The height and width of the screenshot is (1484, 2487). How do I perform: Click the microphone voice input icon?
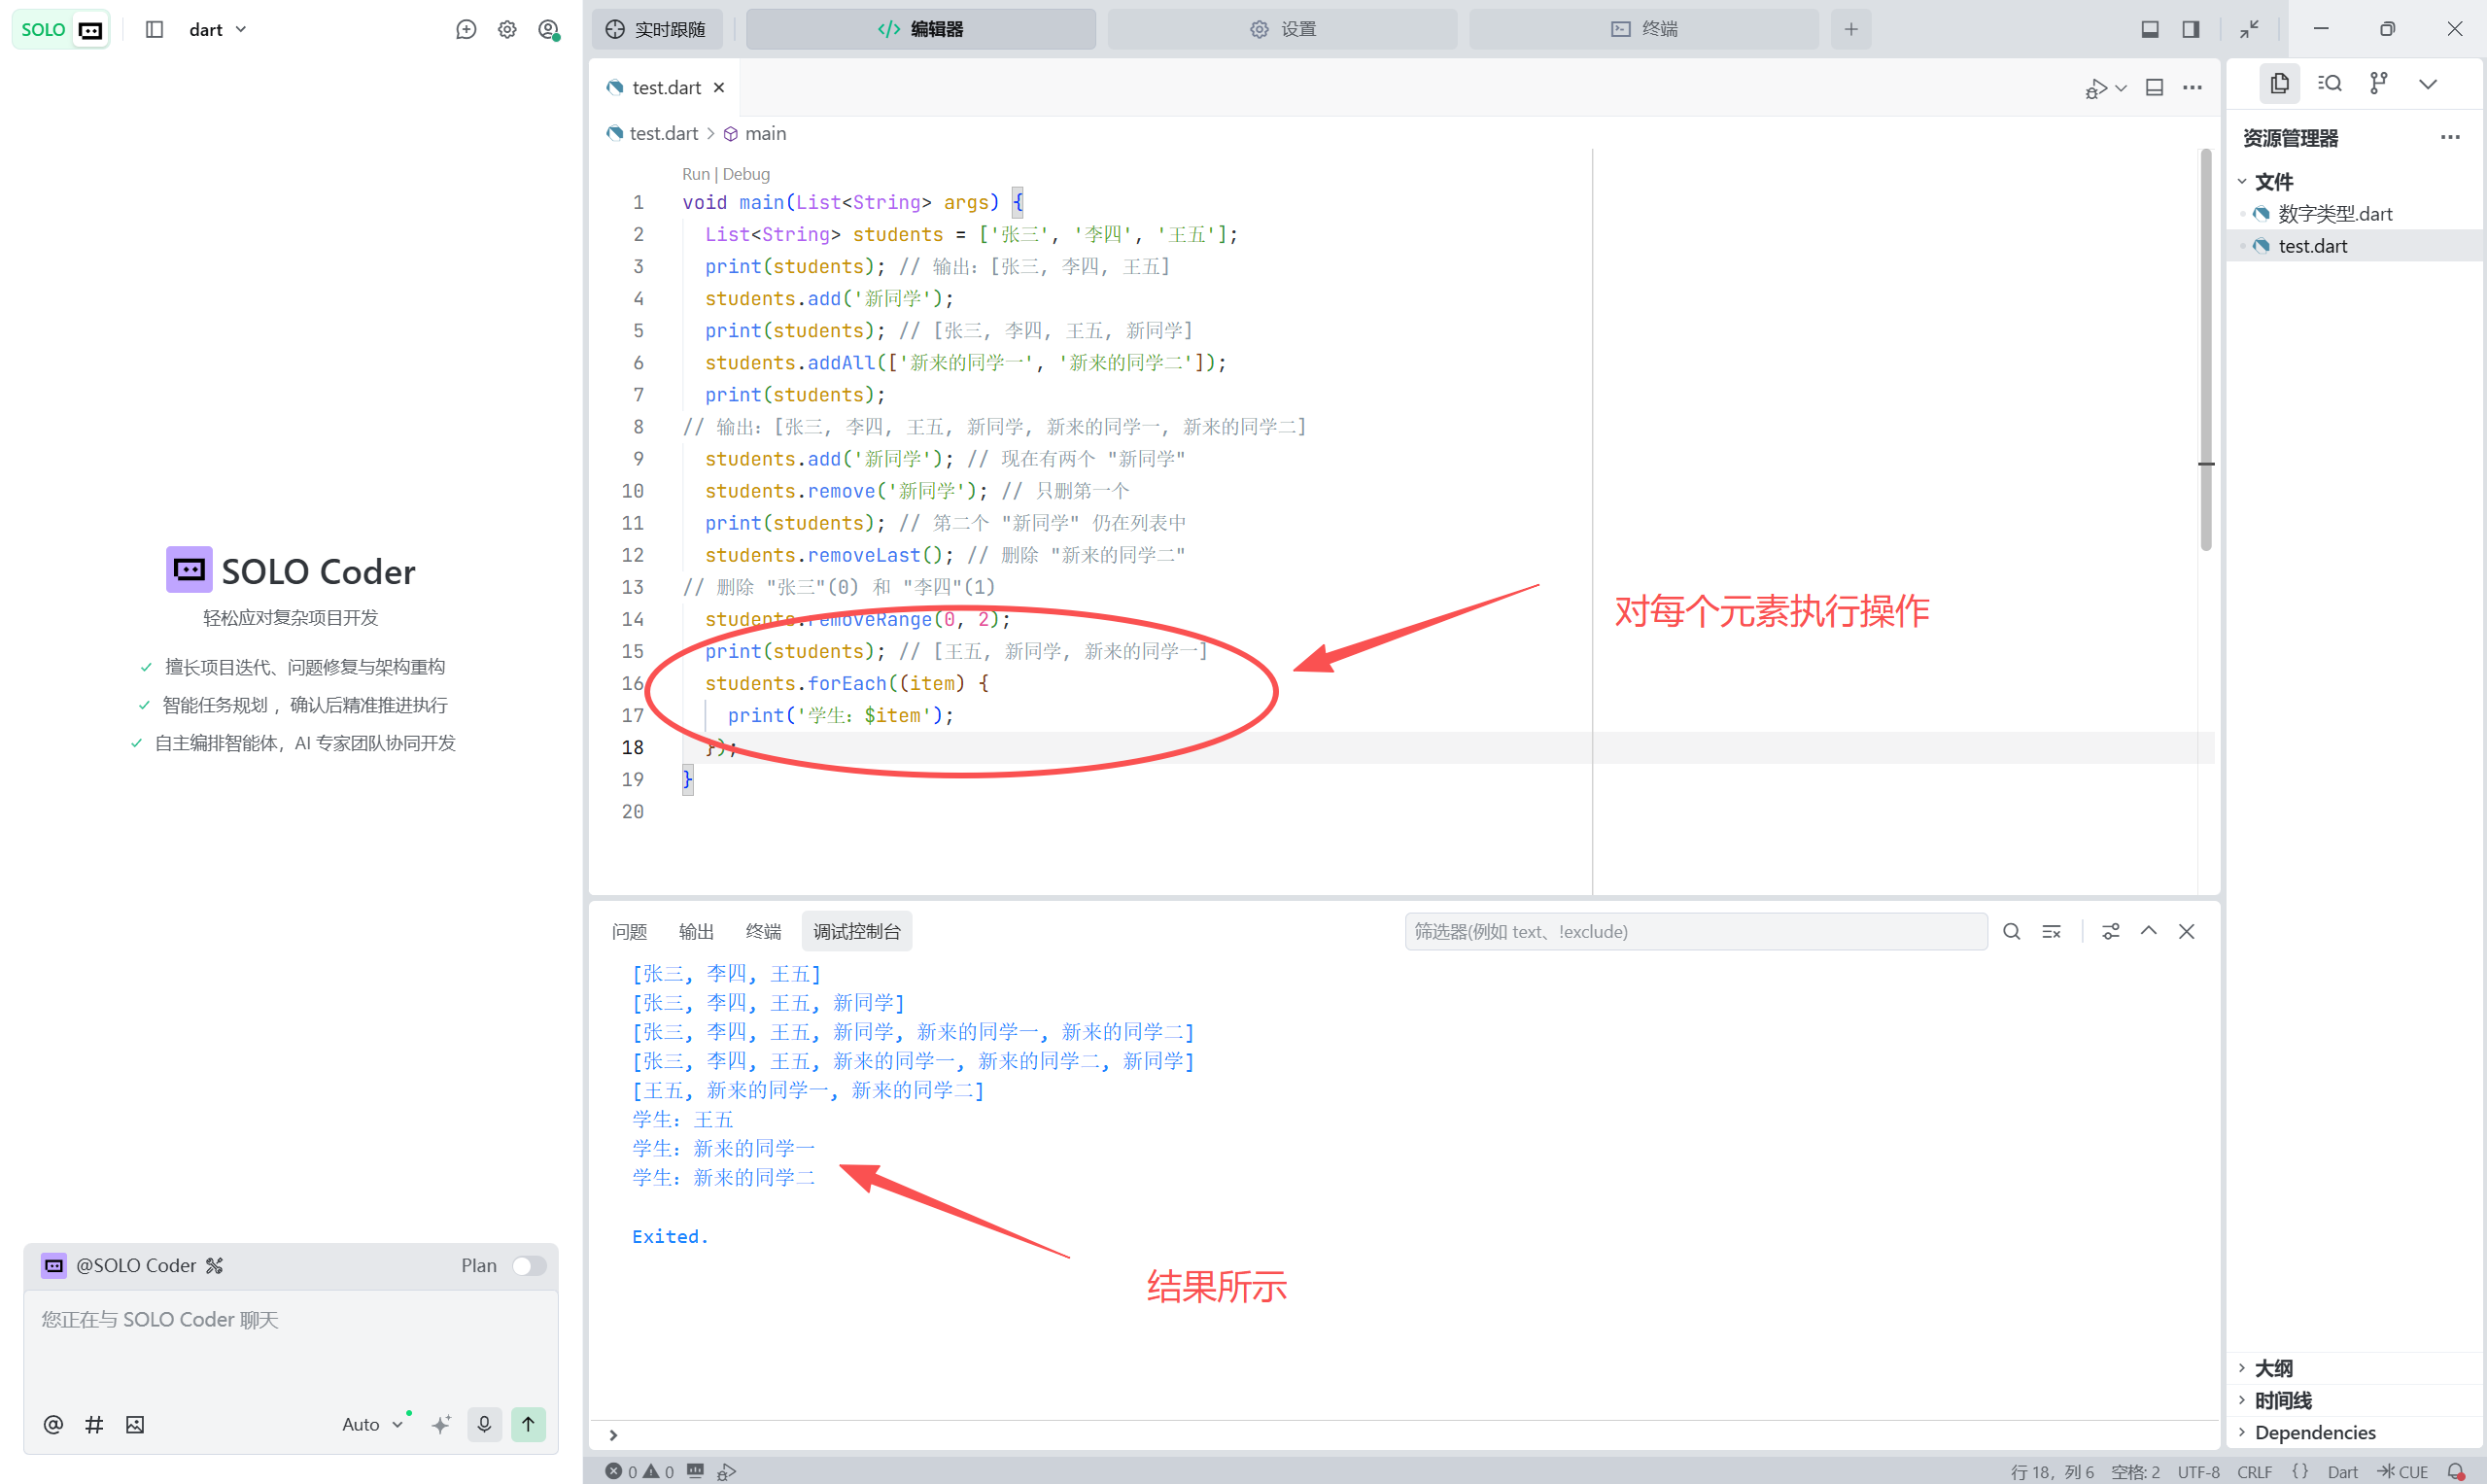pos(484,1423)
